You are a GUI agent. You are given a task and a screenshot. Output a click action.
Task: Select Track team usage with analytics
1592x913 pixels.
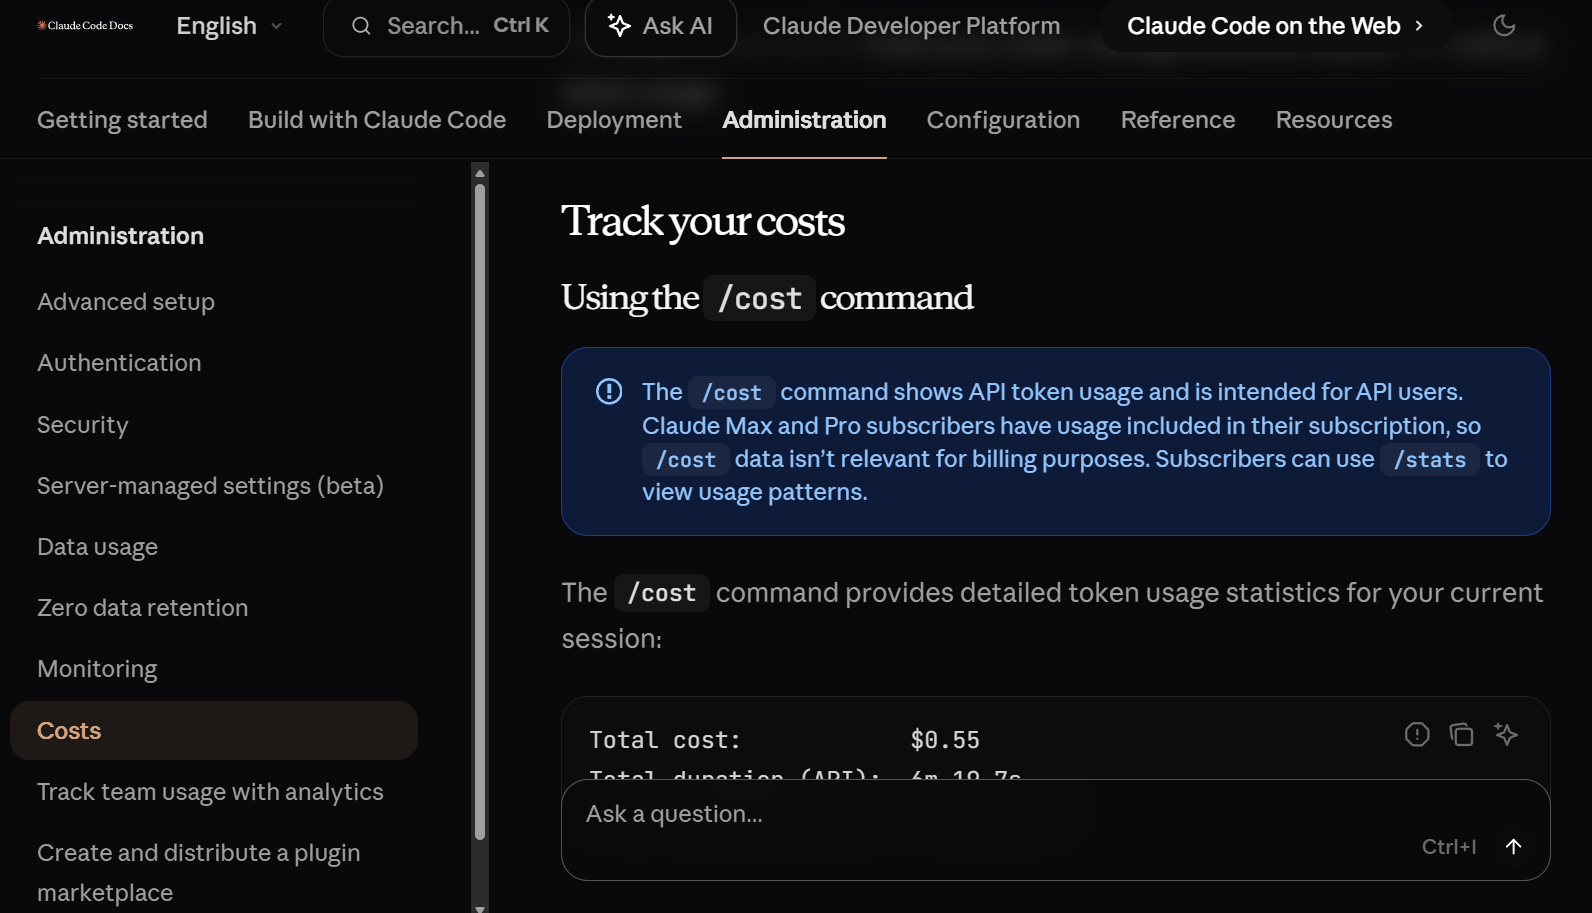click(x=210, y=792)
